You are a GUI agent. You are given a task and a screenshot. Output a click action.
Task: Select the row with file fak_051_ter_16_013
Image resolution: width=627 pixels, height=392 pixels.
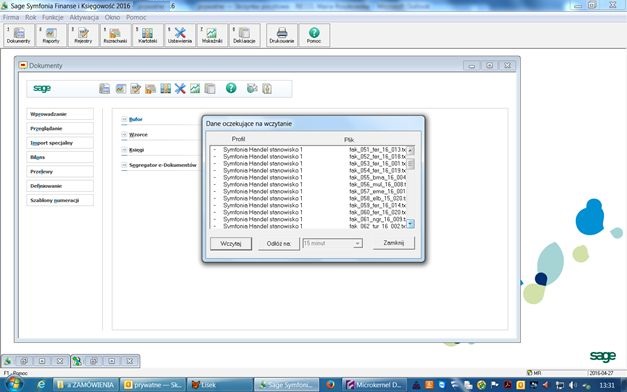tap(308, 150)
